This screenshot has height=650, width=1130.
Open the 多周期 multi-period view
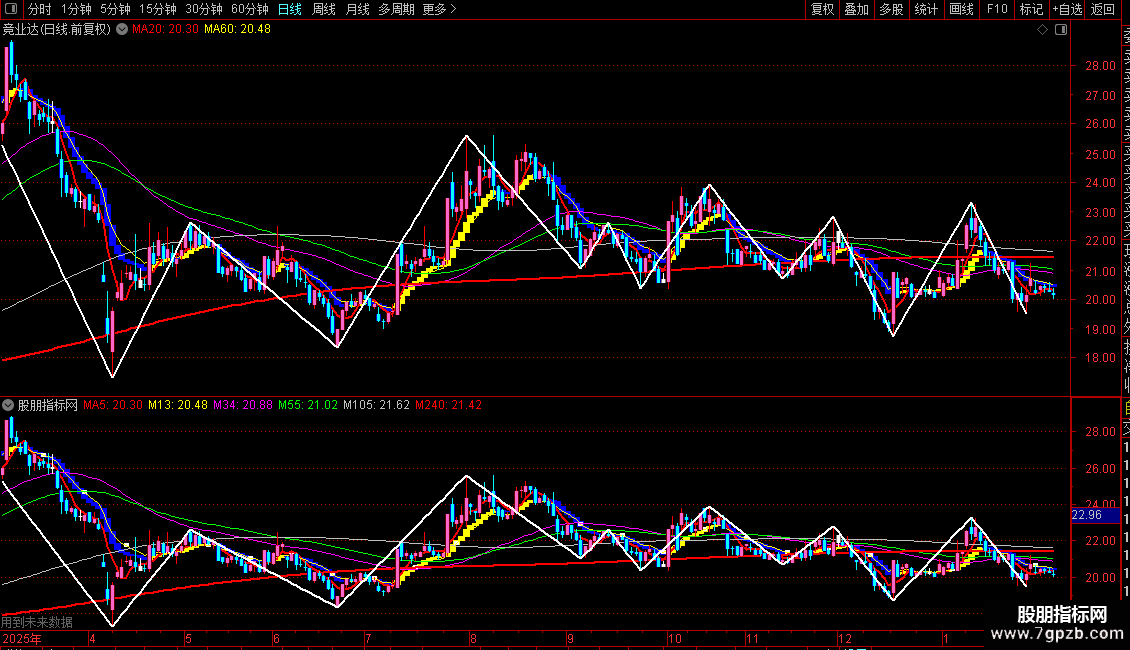396,9
